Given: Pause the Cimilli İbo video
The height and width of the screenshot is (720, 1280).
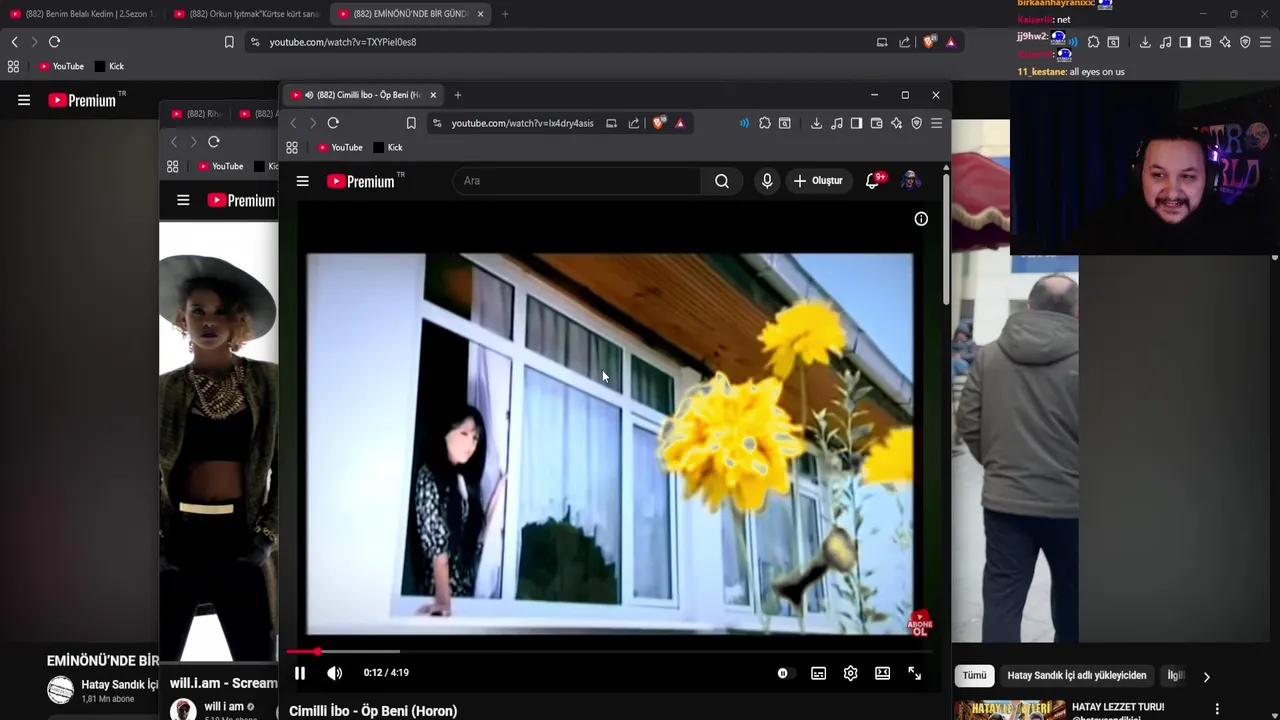Looking at the screenshot, I should [x=299, y=673].
